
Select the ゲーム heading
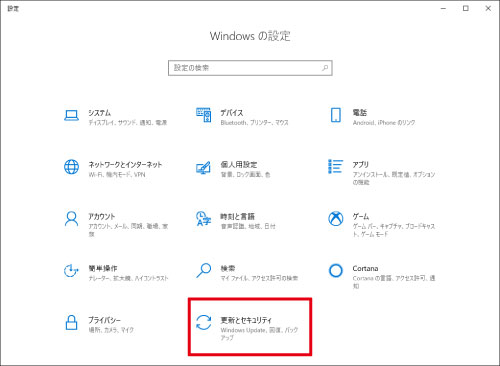pos(361,216)
